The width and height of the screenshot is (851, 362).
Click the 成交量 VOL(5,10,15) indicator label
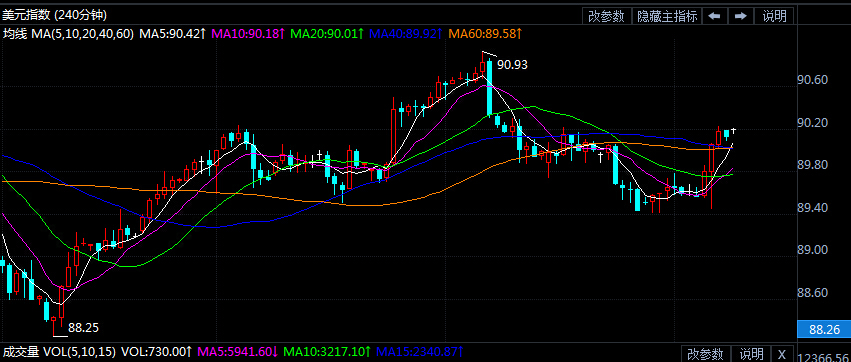point(59,352)
